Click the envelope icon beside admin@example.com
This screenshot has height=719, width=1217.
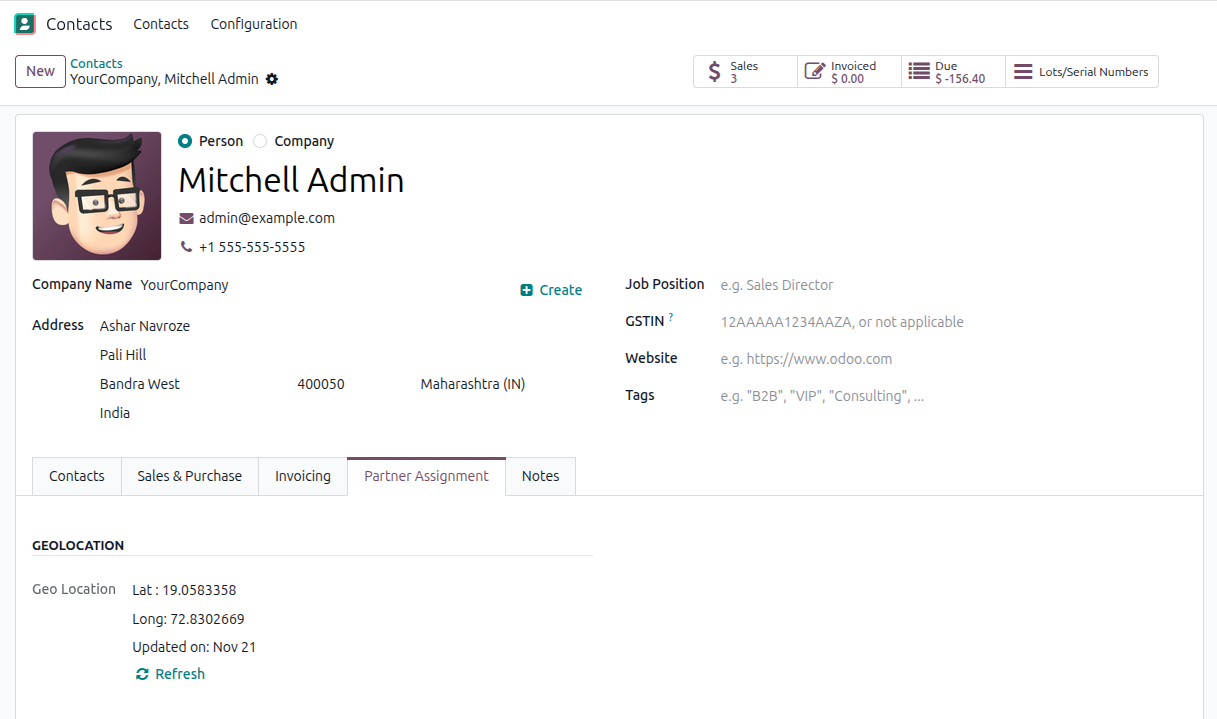point(187,217)
